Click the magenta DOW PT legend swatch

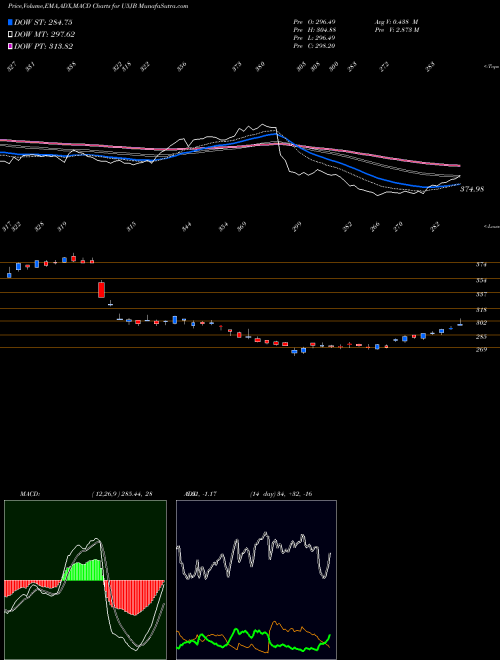click(11, 46)
